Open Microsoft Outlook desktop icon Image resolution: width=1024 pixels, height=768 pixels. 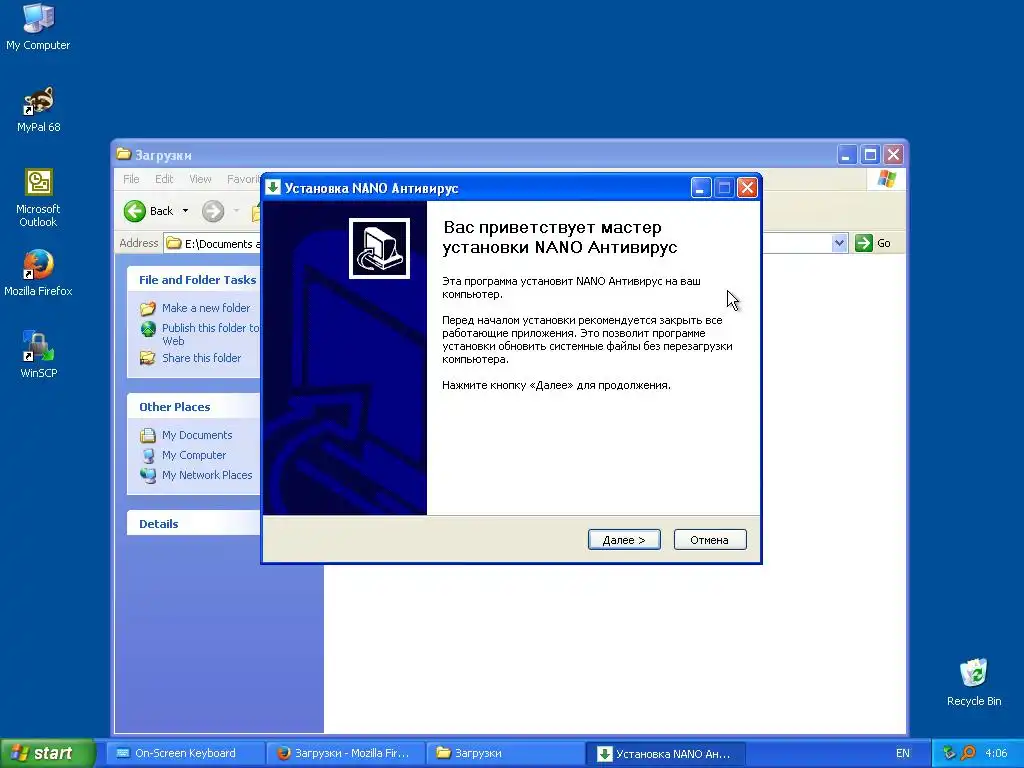(x=38, y=198)
